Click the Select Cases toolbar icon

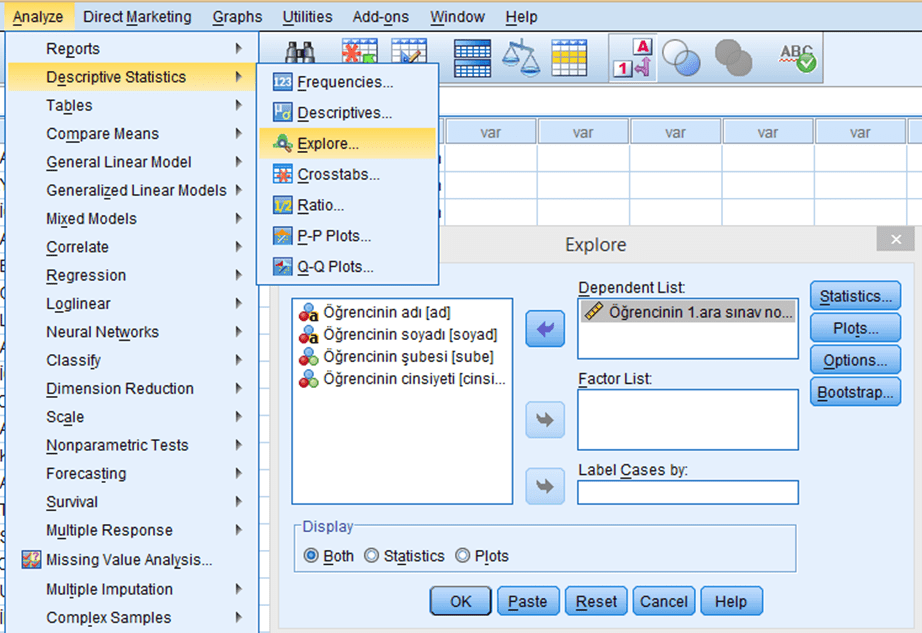pyautogui.click(x=569, y=57)
